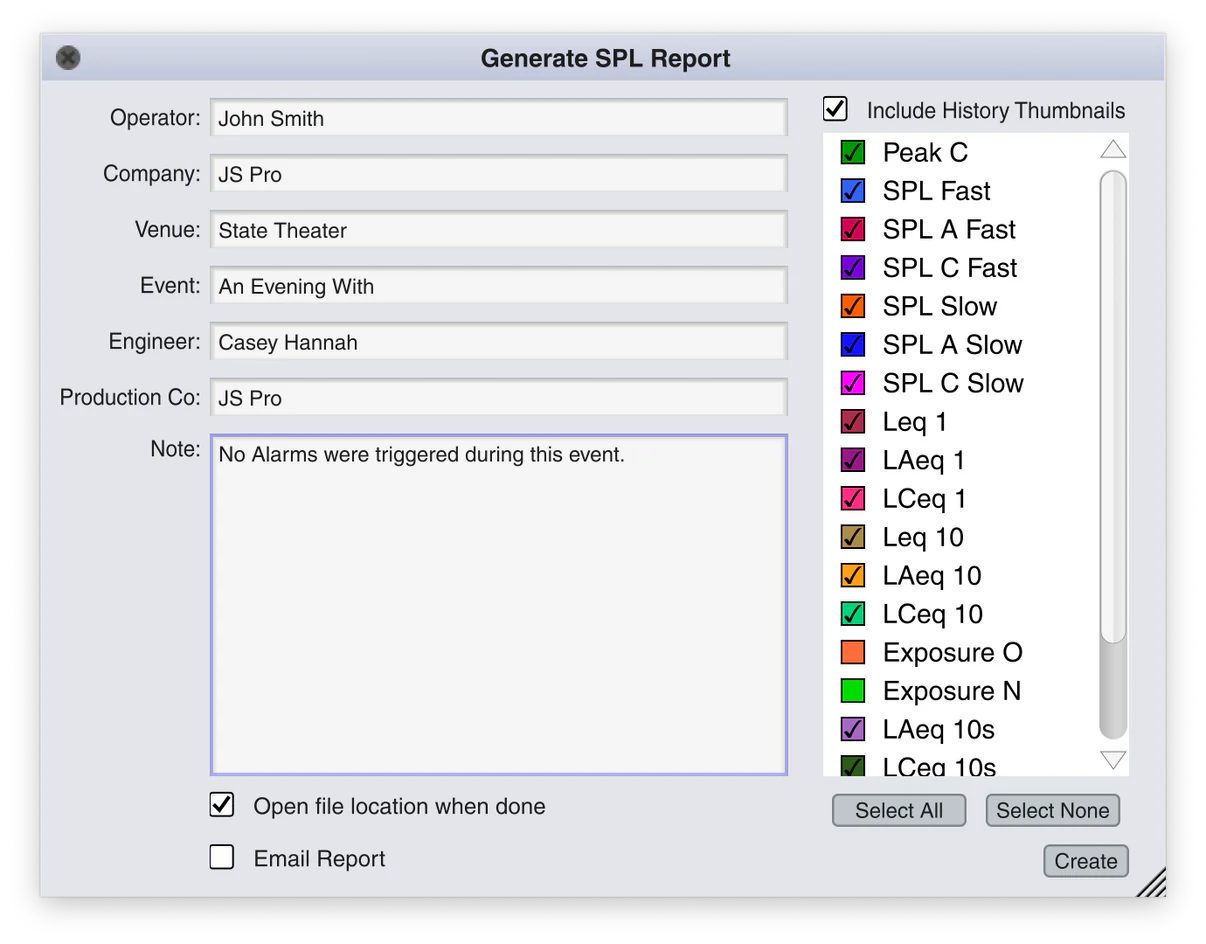Screen dimensions: 1206x944
Task: Toggle the green Peak C checkbox
Action: 852,153
